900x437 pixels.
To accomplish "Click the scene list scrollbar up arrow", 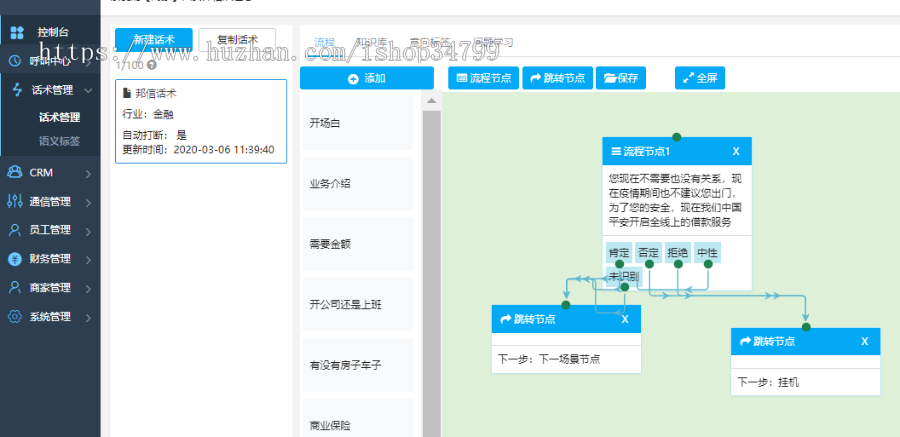I will (x=432, y=102).
